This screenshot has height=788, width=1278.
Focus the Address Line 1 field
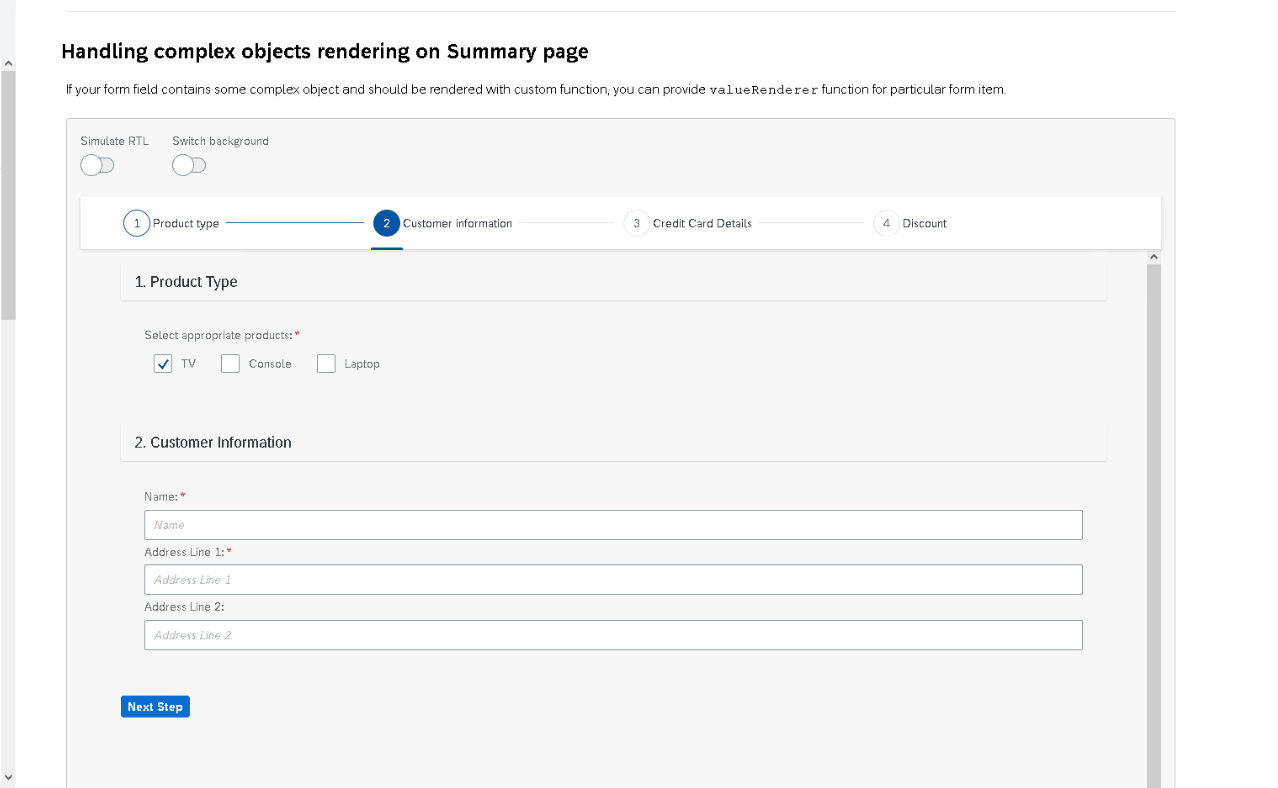613,579
